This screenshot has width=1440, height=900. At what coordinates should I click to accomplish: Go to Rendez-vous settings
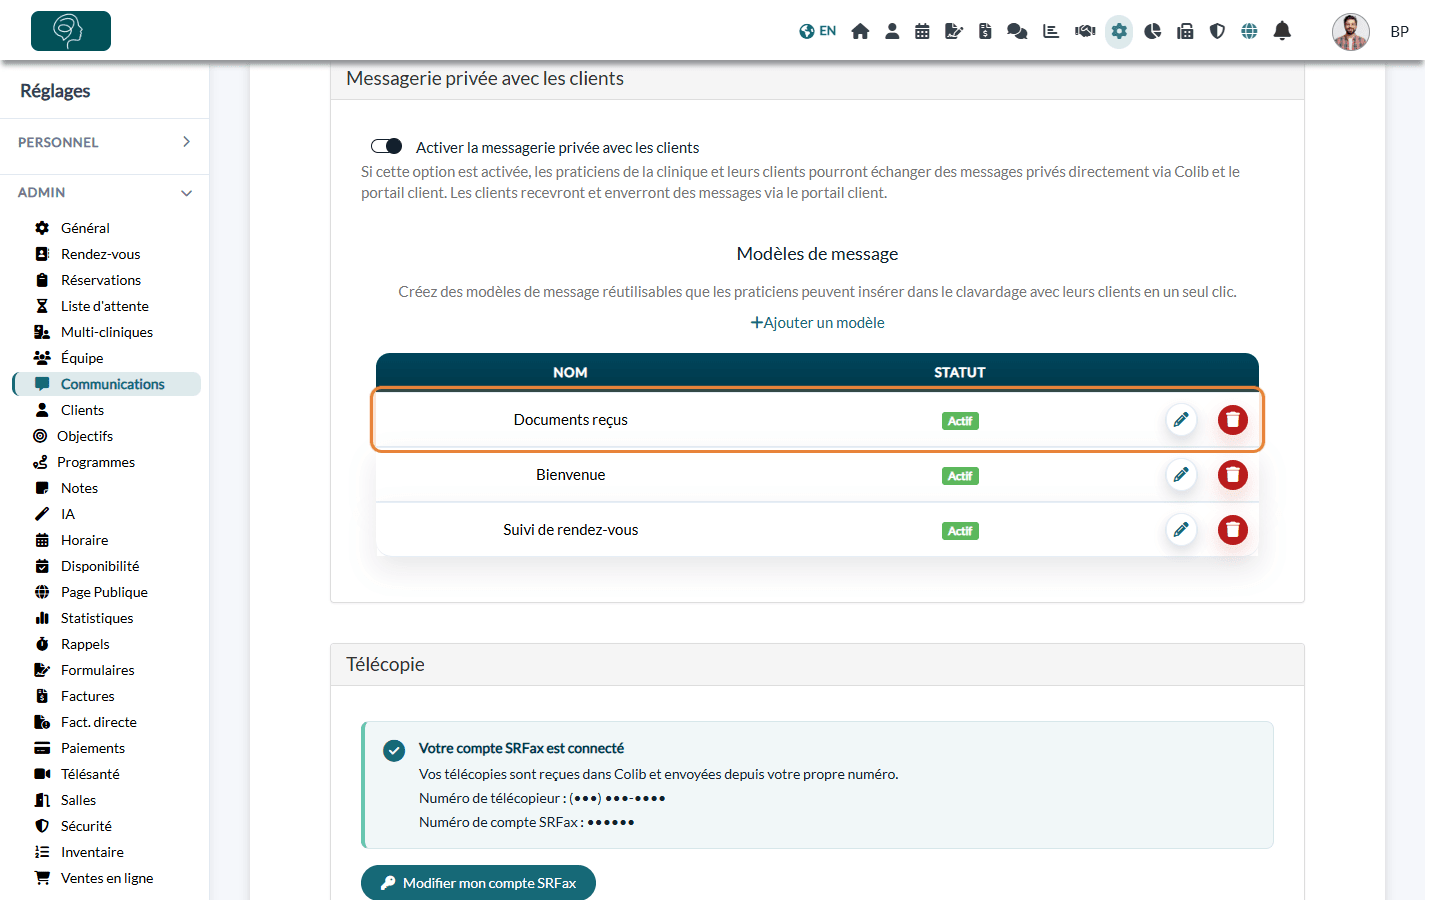click(100, 254)
